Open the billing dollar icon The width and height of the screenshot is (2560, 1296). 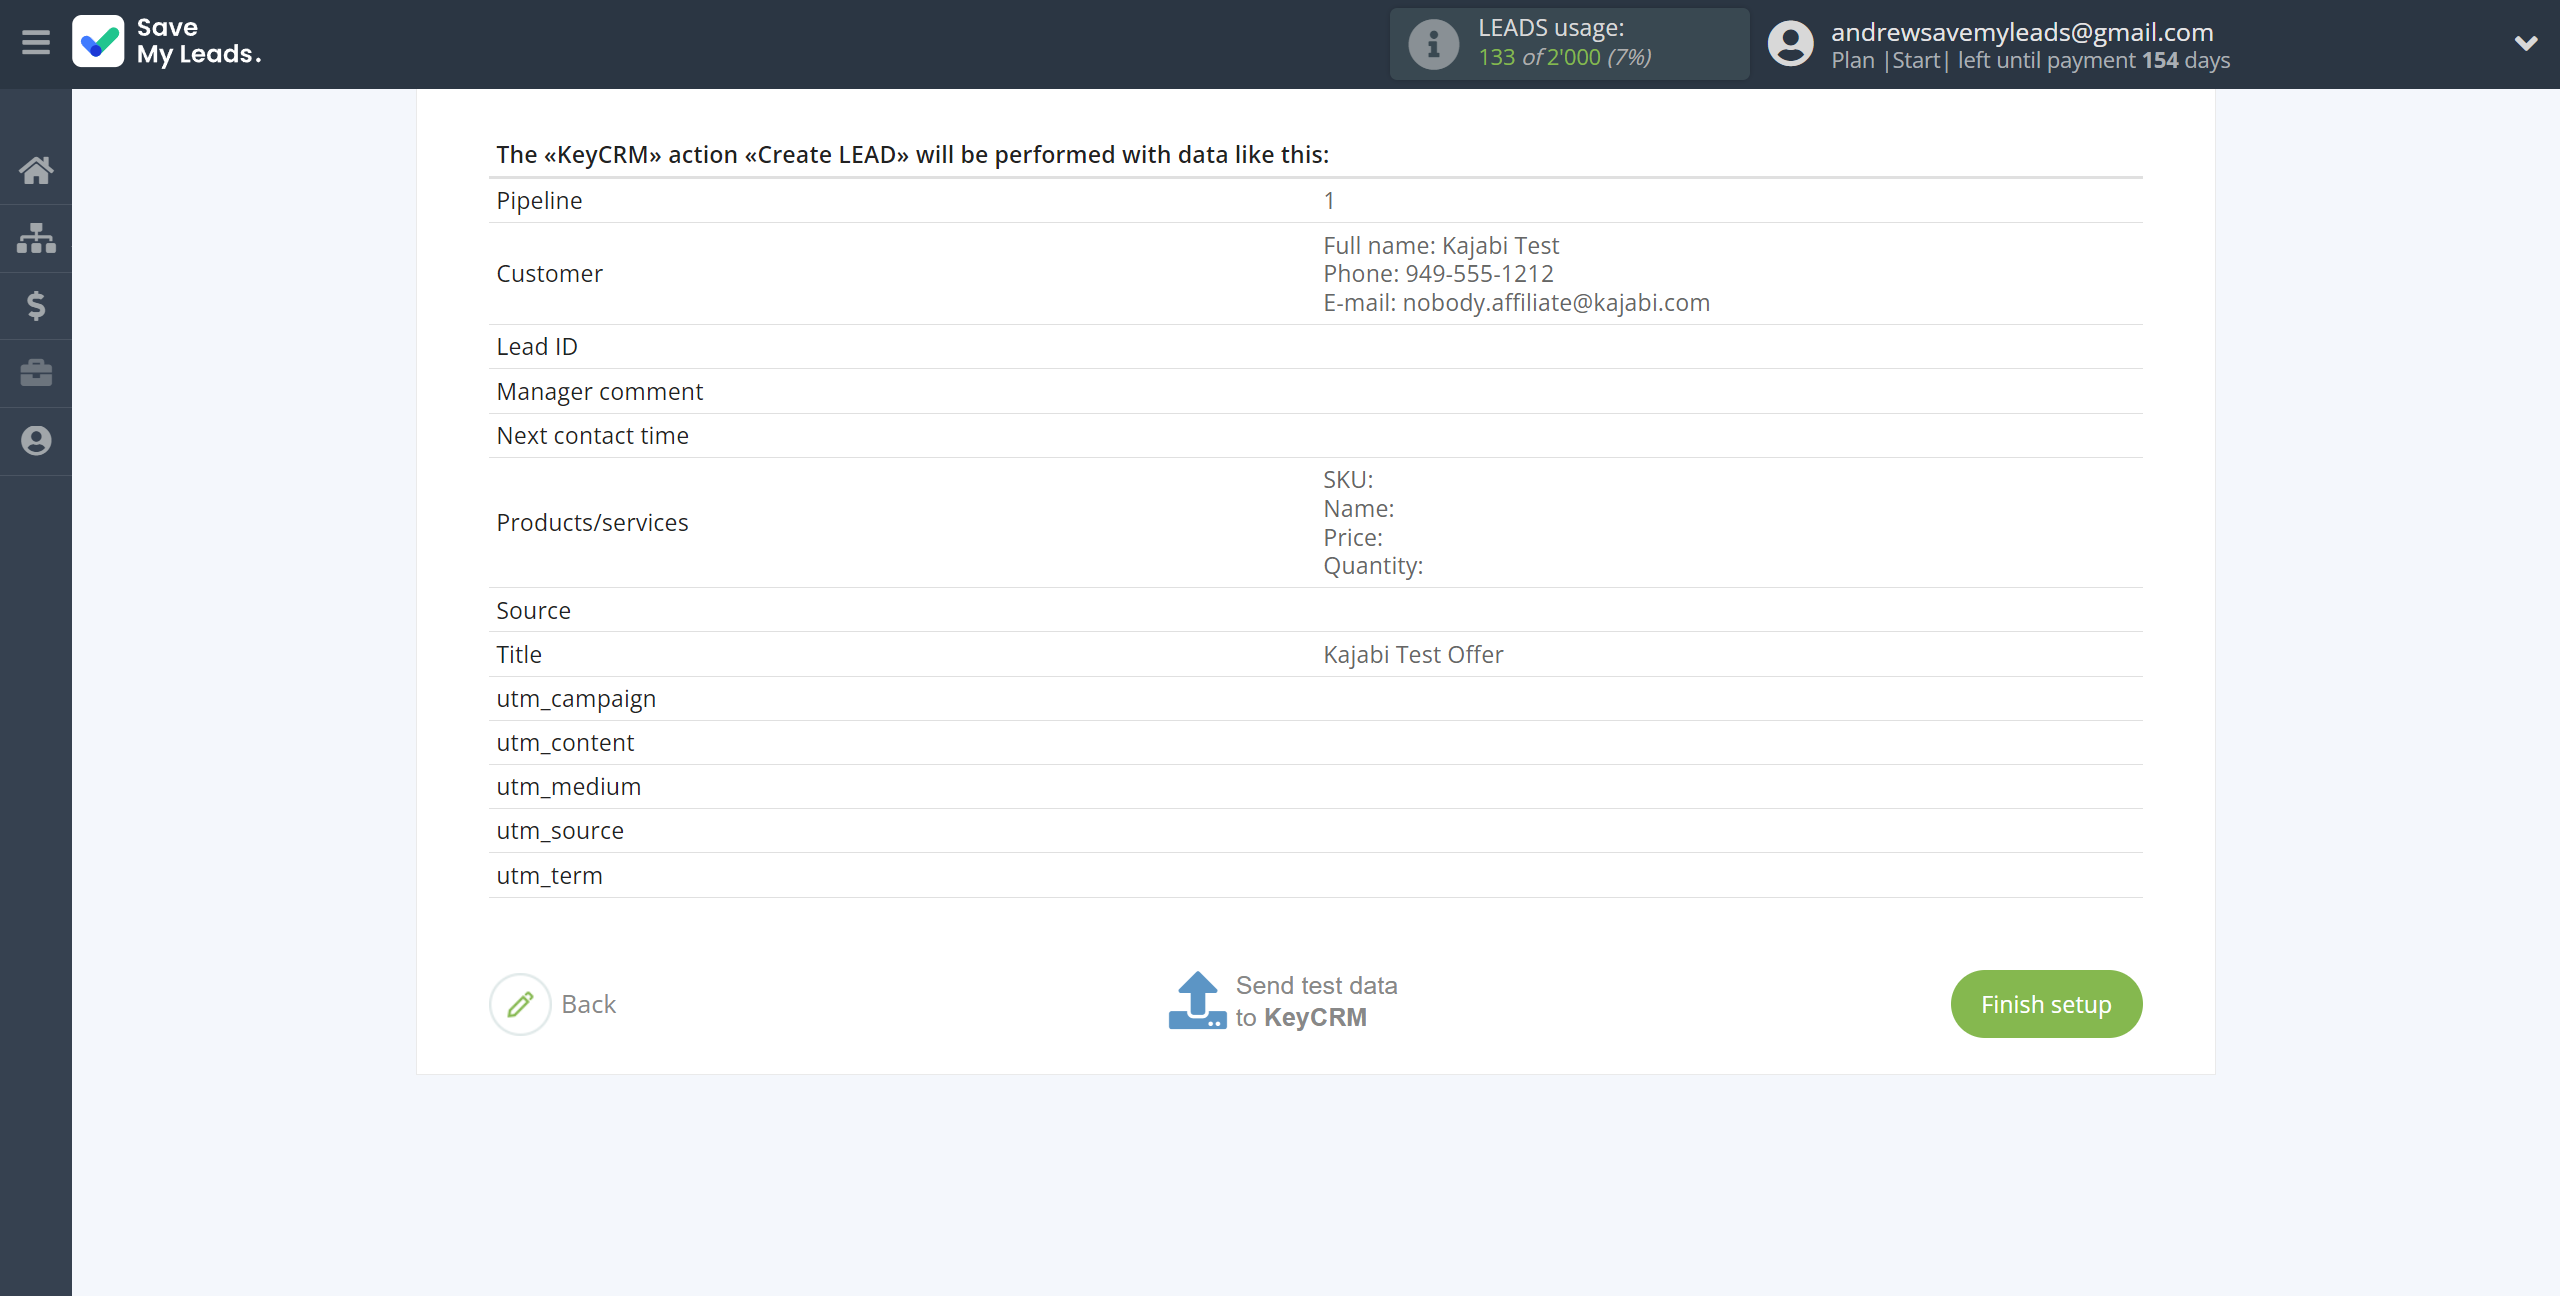click(36, 305)
